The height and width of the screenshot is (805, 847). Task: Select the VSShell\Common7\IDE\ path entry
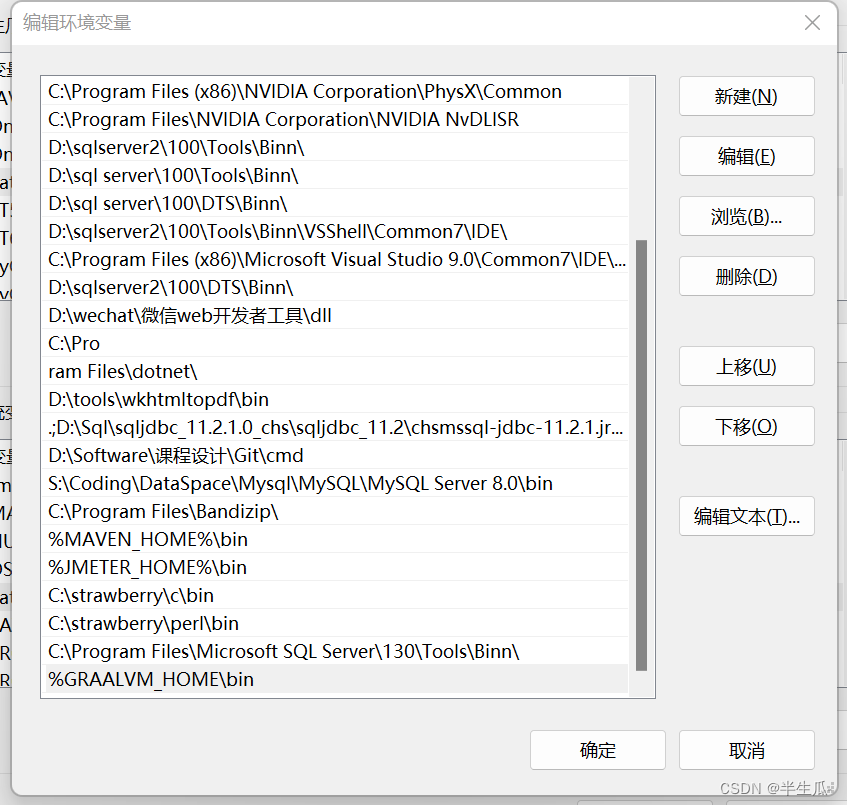click(335, 232)
